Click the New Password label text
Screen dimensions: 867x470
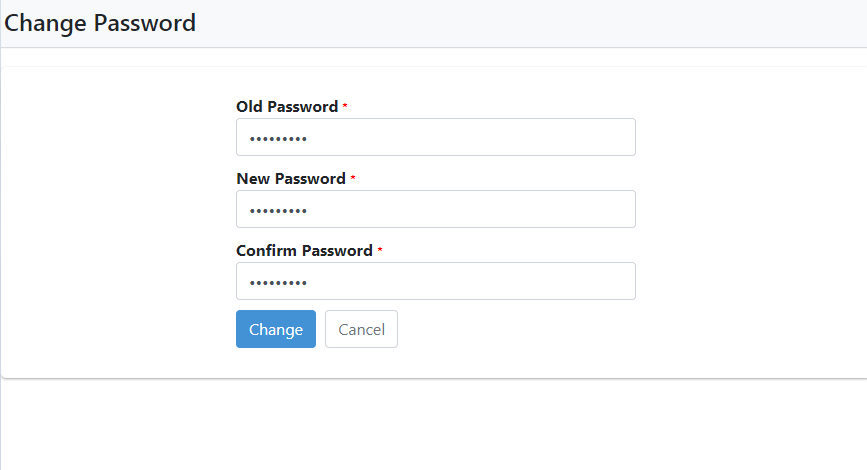point(291,179)
